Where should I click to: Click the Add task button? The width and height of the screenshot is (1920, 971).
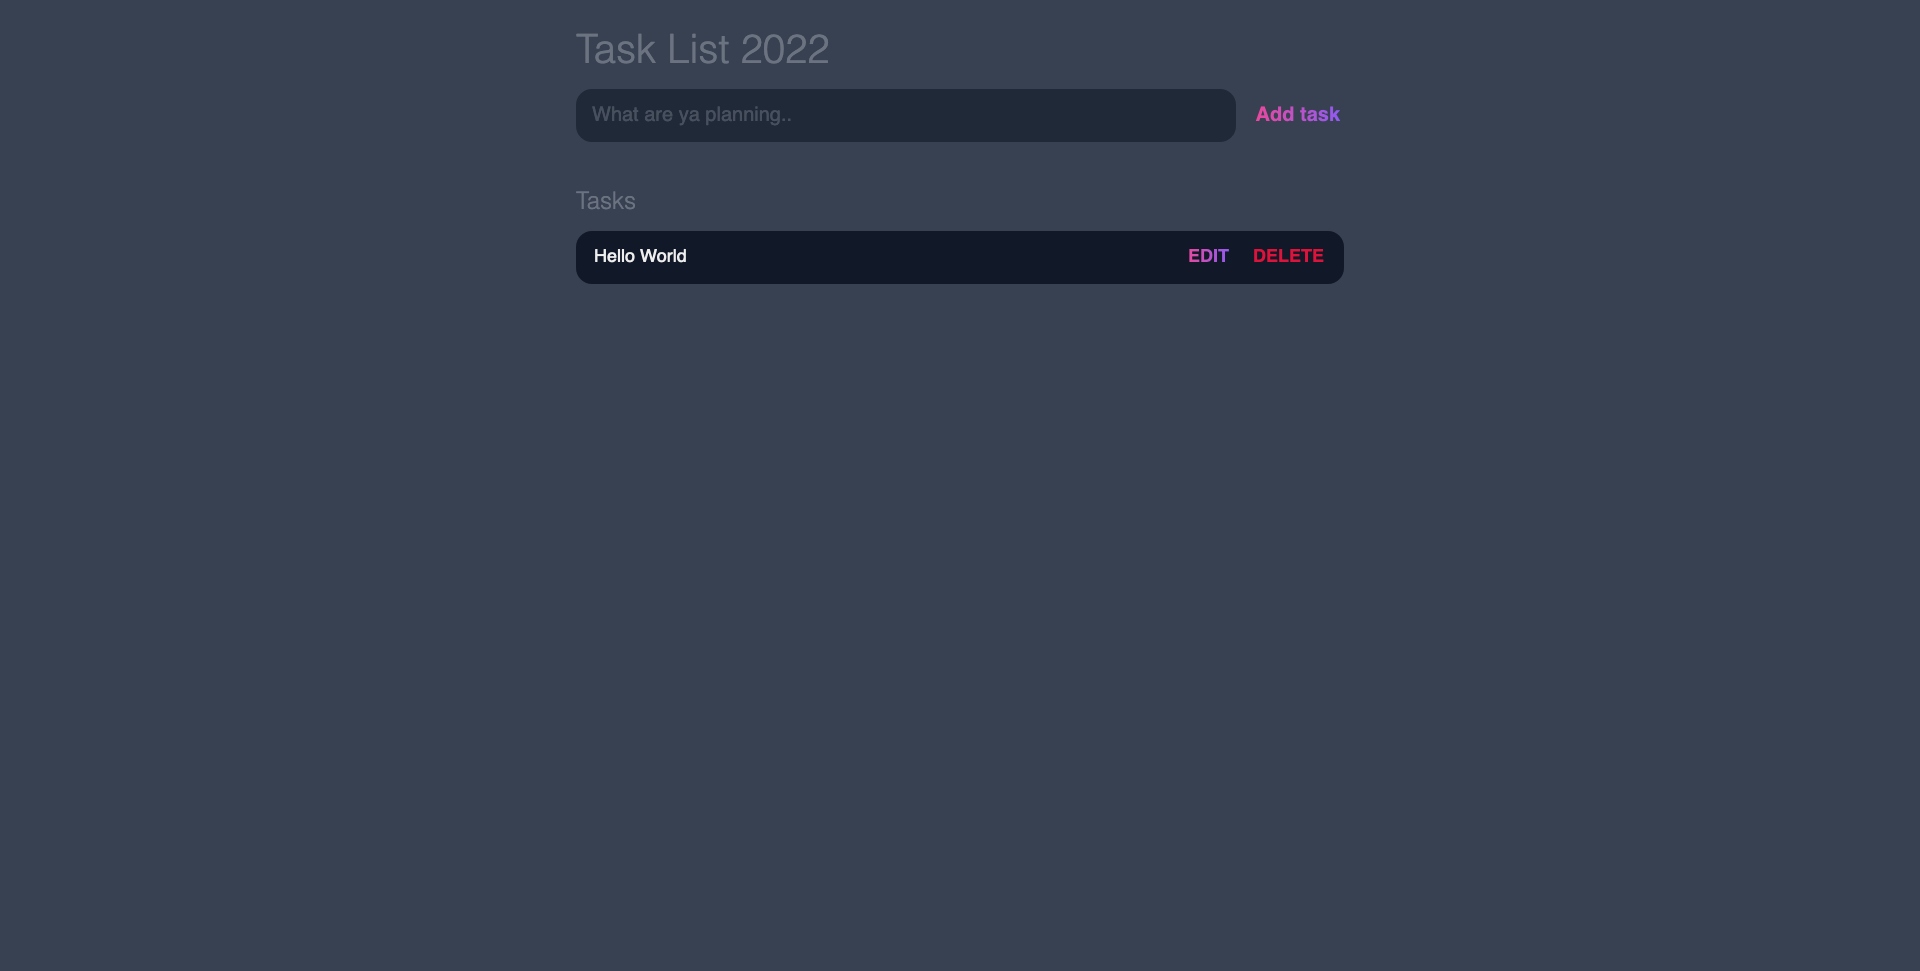click(1297, 115)
